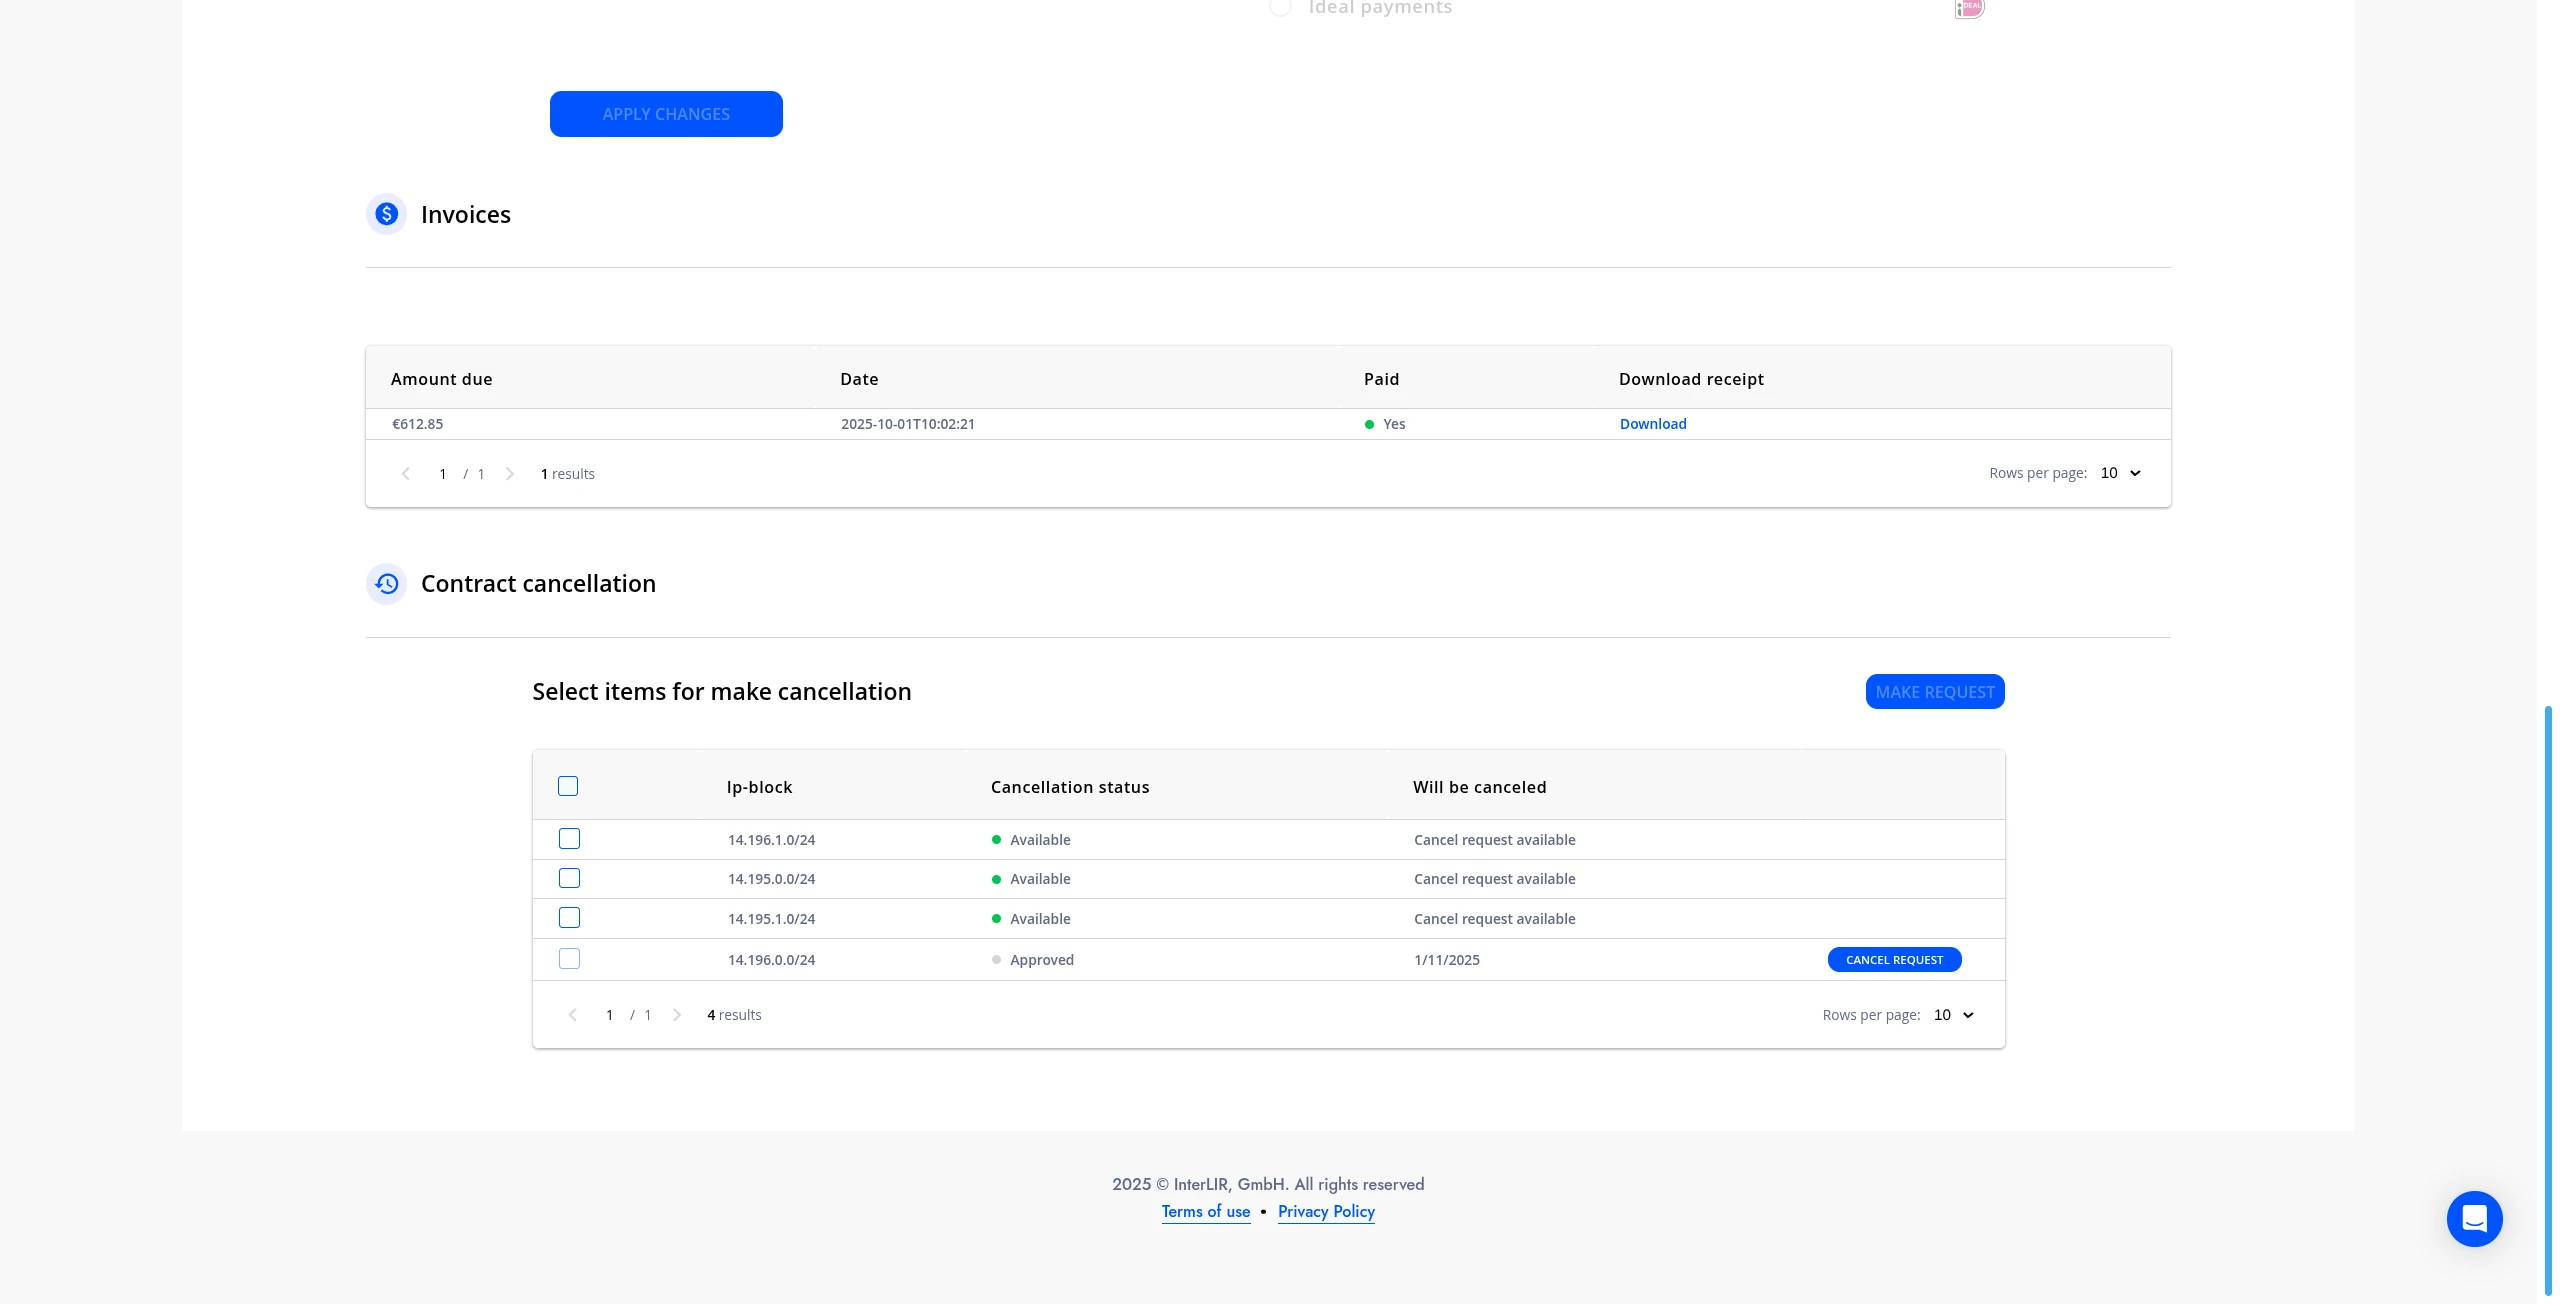The image size is (2560, 1304).
Task: Click the iDEAL payments logo icon
Action: 1969,8
